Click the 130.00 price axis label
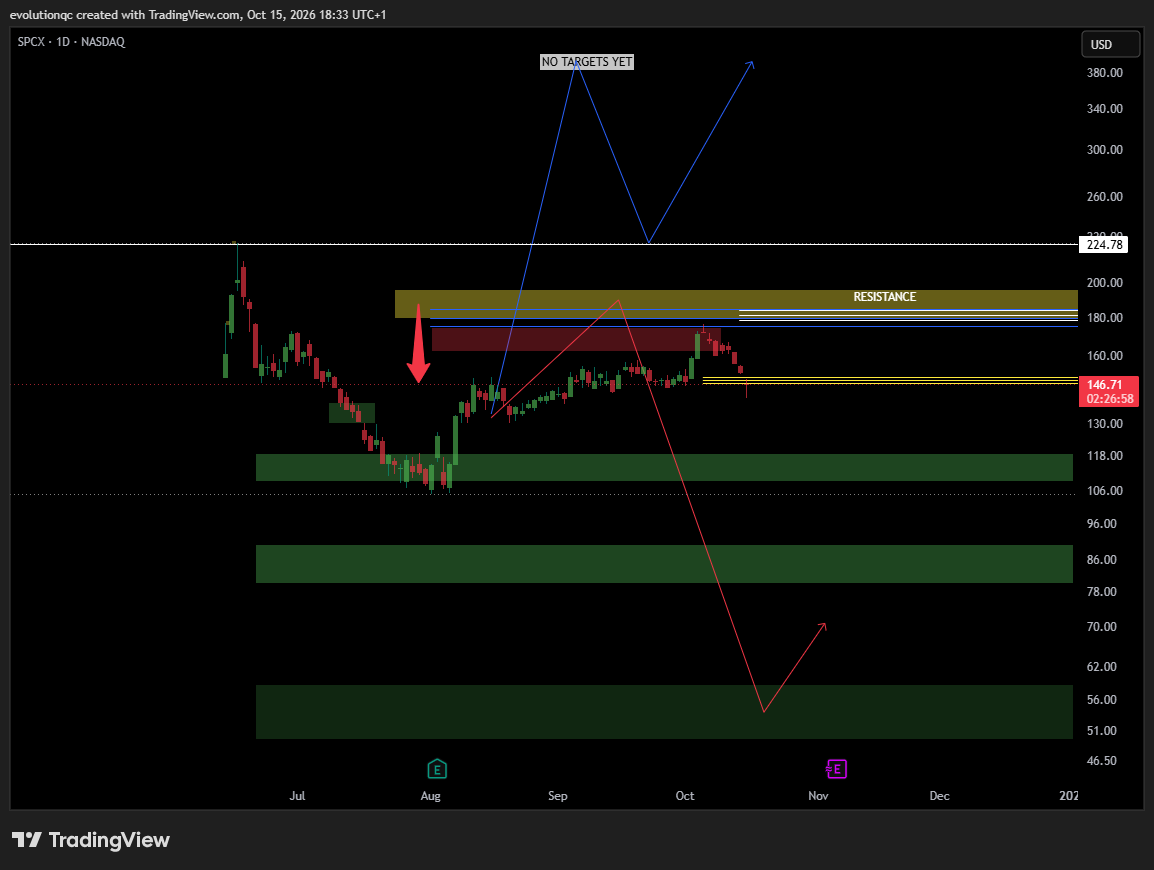Screen dimensions: 1154x870 tap(1105, 424)
